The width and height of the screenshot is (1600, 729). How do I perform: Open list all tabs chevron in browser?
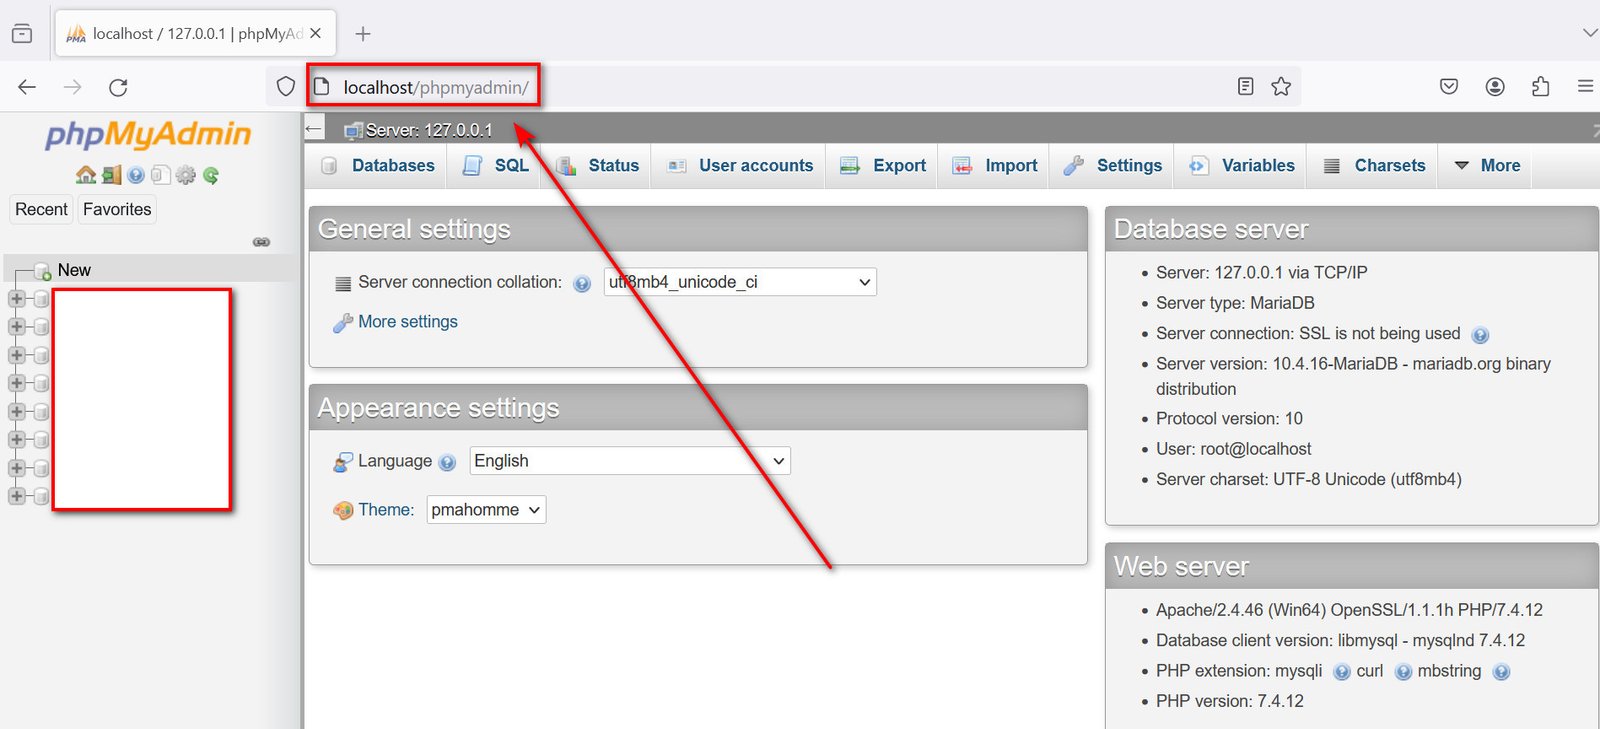[1590, 33]
